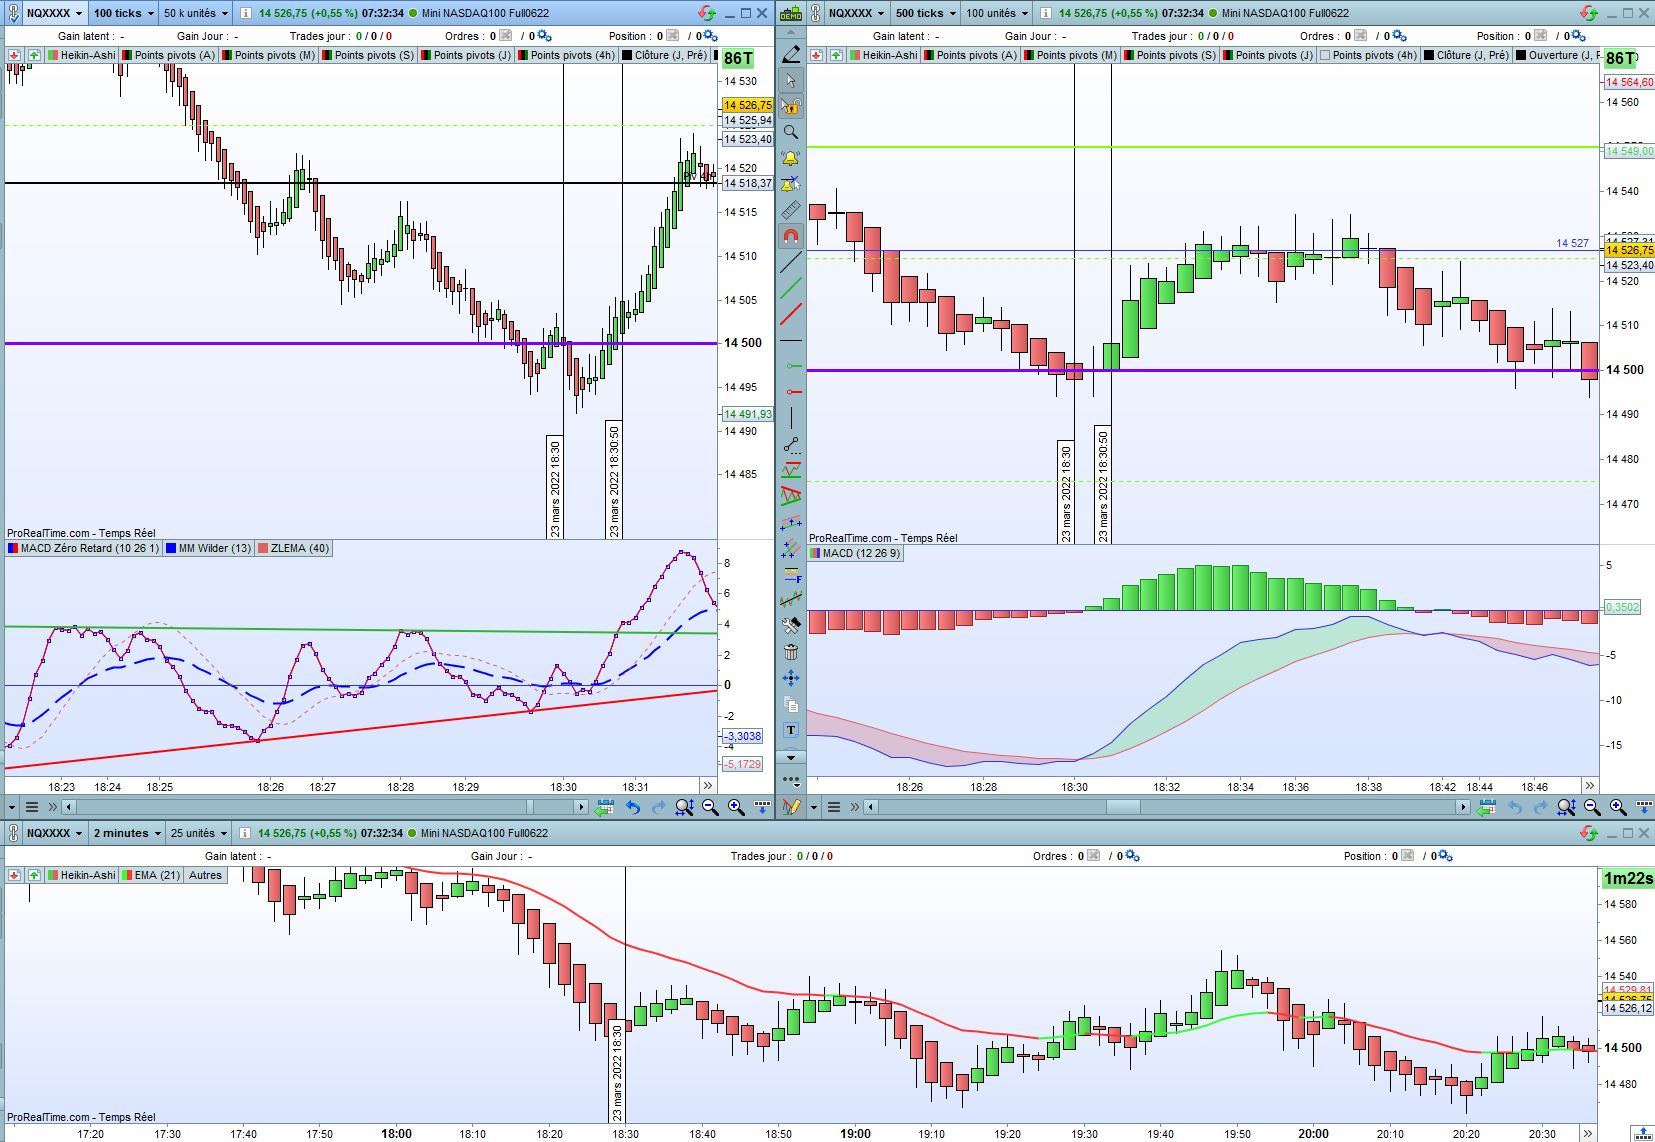Click the copy objects tool
The height and width of the screenshot is (1142, 1655).
[791, 704]
